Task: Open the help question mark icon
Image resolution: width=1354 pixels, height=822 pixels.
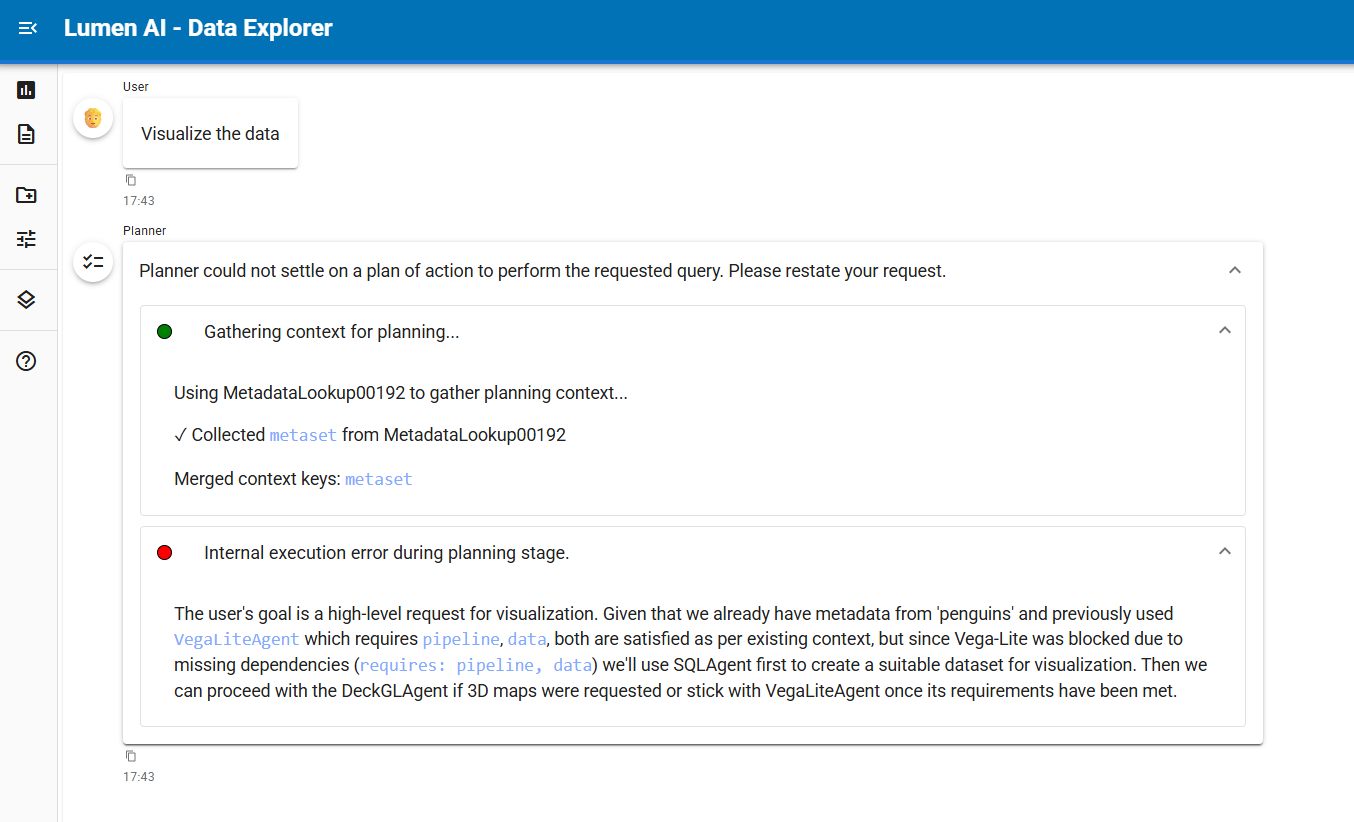Action: tap(26, 361)
